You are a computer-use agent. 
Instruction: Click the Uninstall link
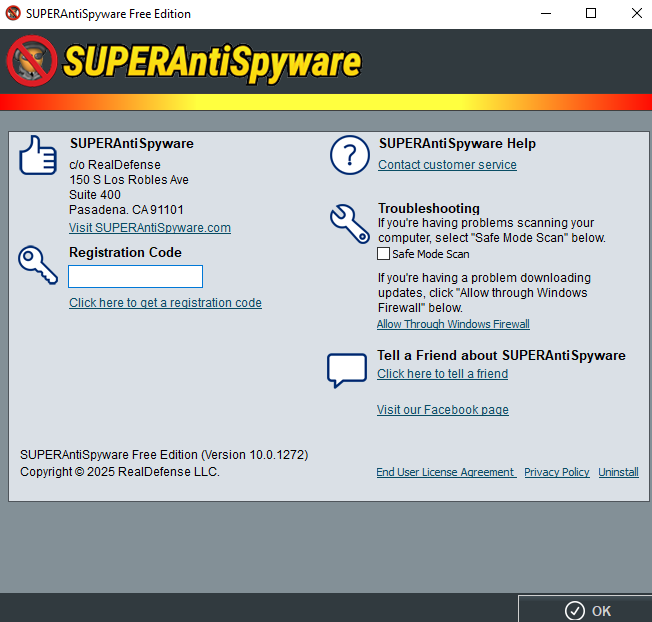[618, 472]
